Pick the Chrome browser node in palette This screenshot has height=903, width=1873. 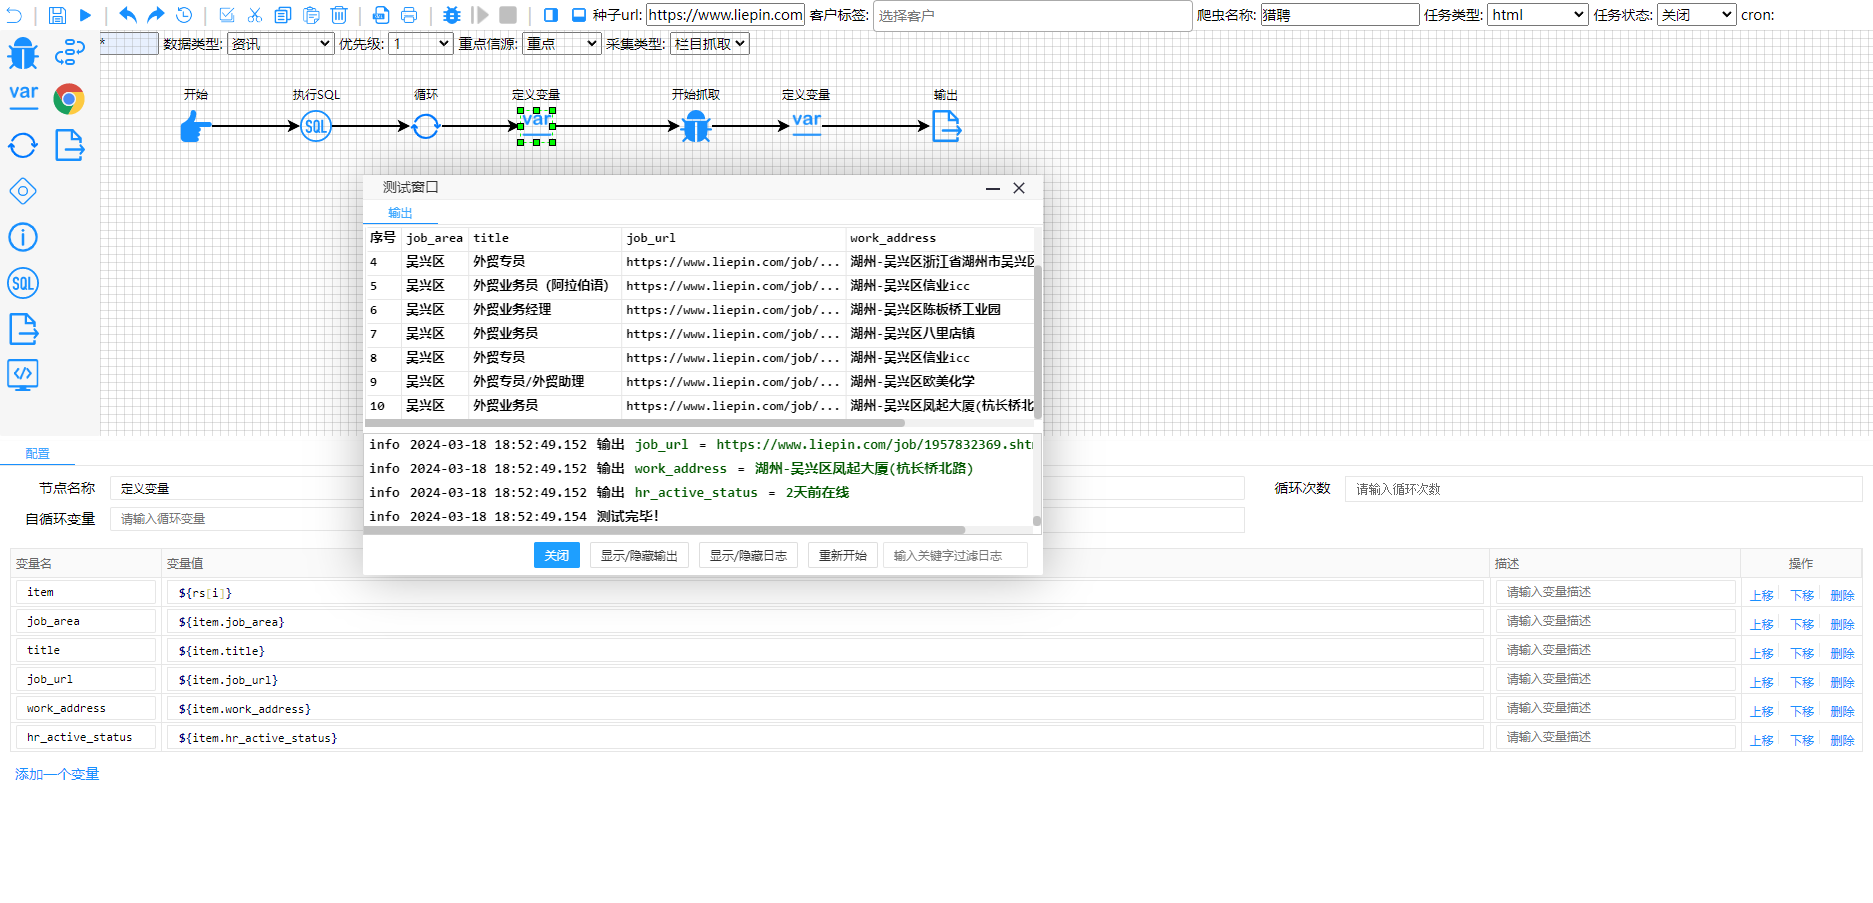(69, 99)
